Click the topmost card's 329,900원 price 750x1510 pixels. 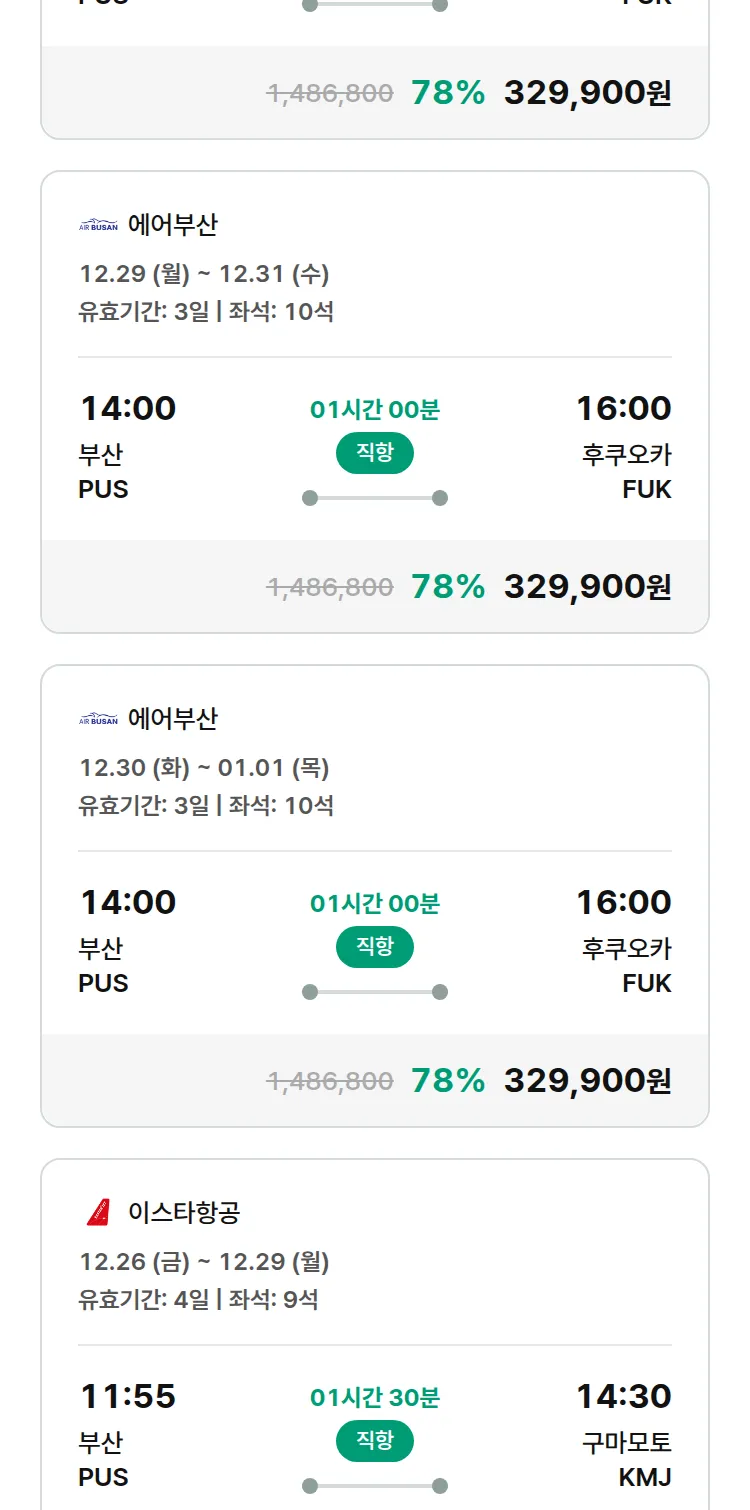(587, 93)
